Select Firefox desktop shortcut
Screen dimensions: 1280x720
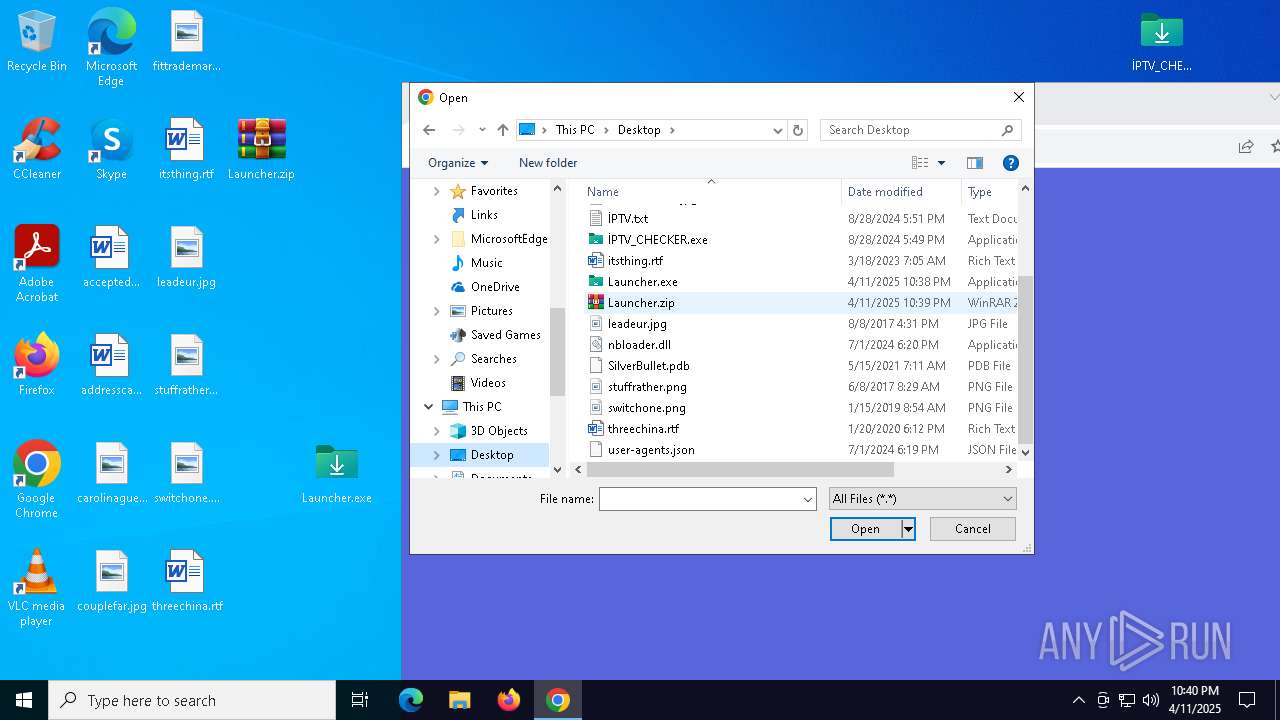click(36, 365)
